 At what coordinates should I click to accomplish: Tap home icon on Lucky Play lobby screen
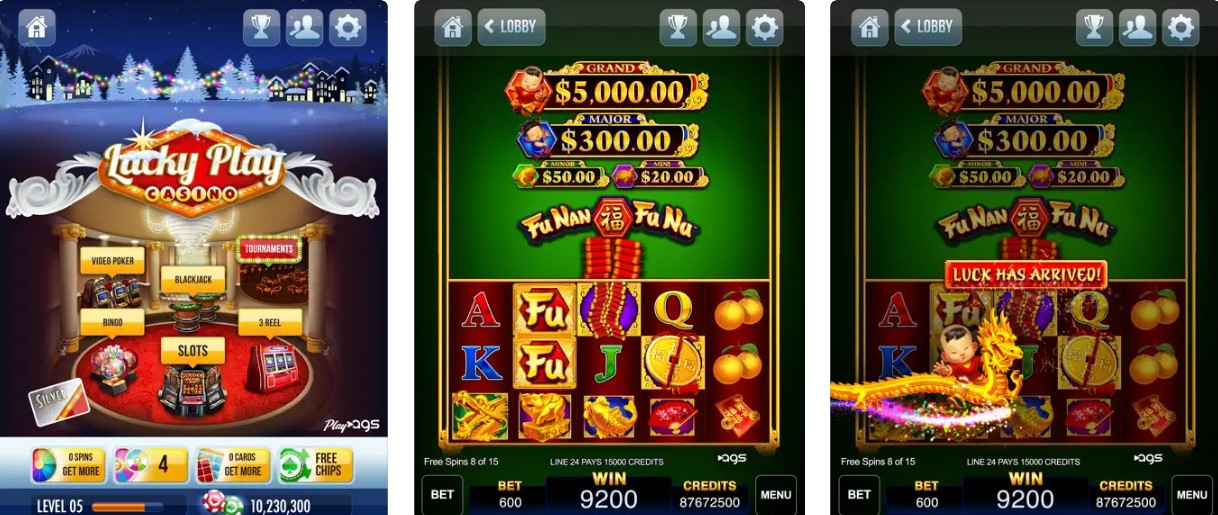37,27
